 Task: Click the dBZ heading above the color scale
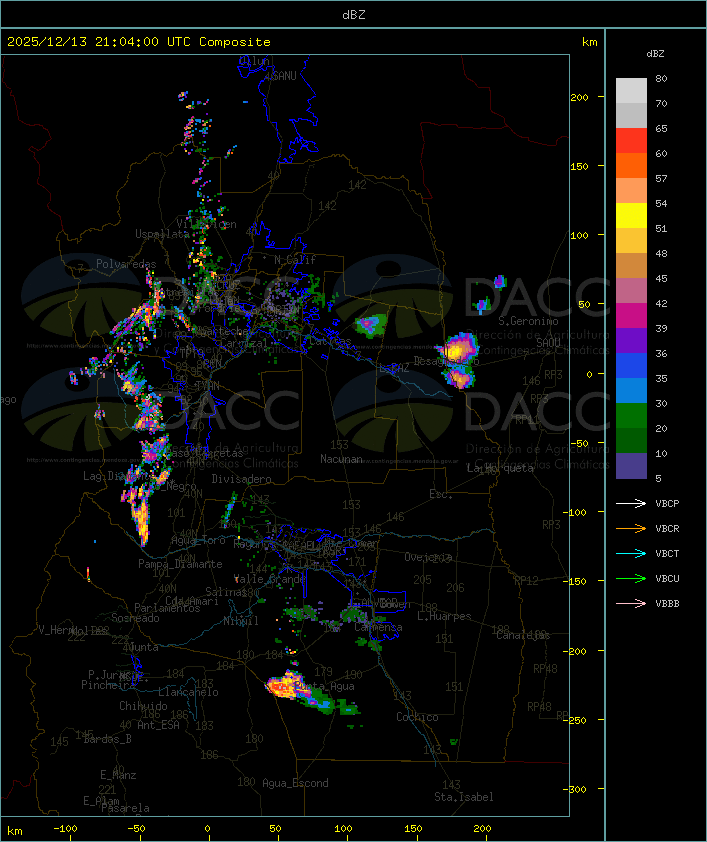[x=655, y=54]
